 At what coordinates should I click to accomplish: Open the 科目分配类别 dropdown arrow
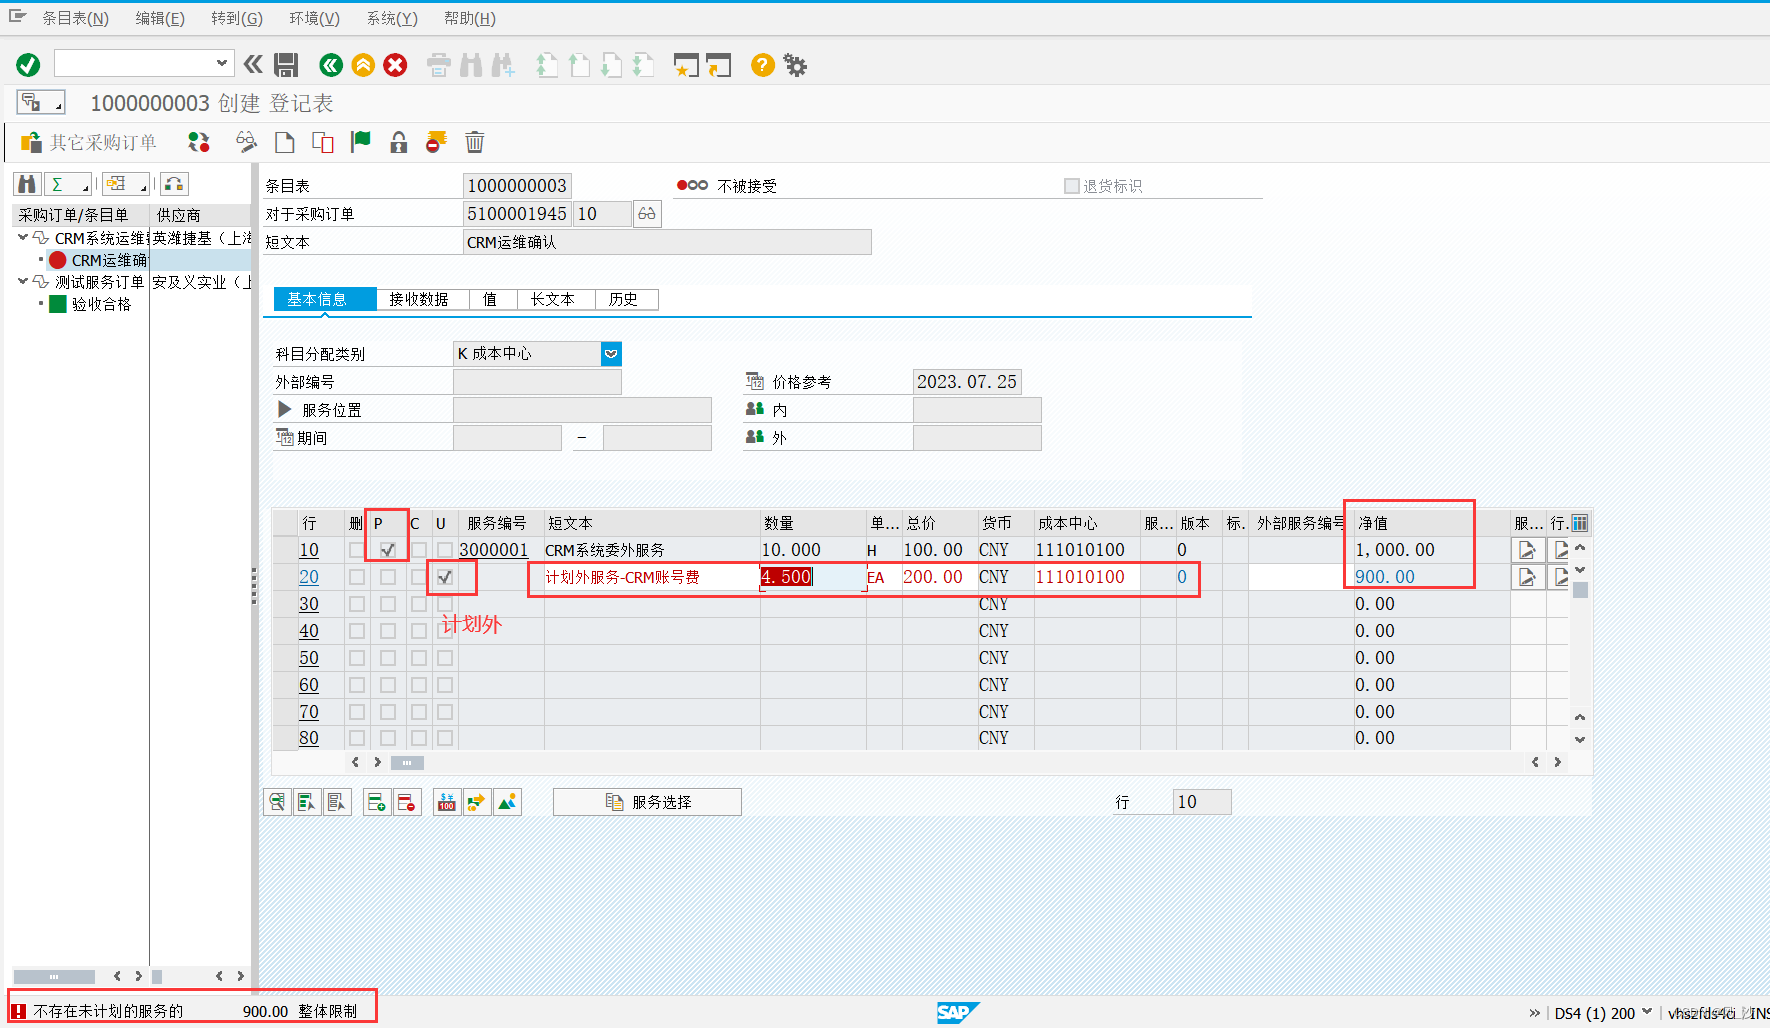611,354
